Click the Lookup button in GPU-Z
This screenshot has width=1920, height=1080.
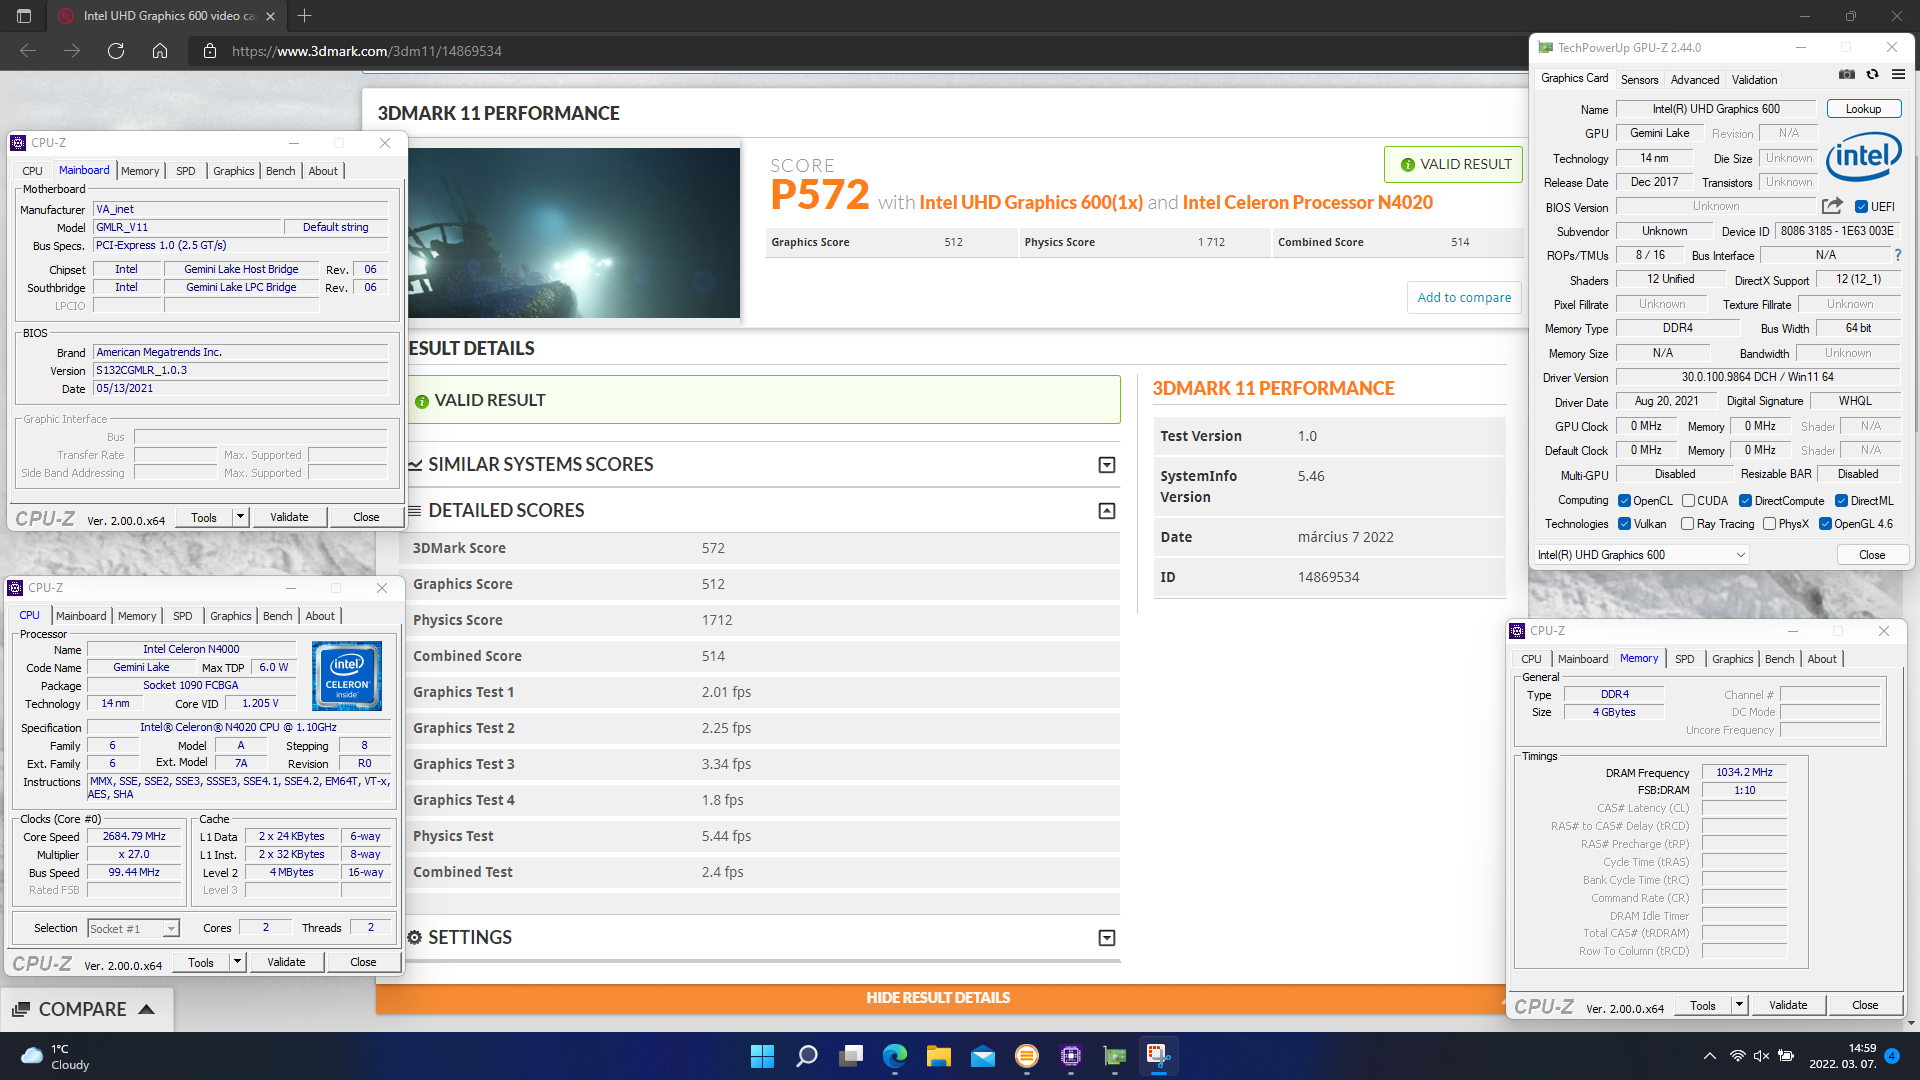click(1864, 109)
